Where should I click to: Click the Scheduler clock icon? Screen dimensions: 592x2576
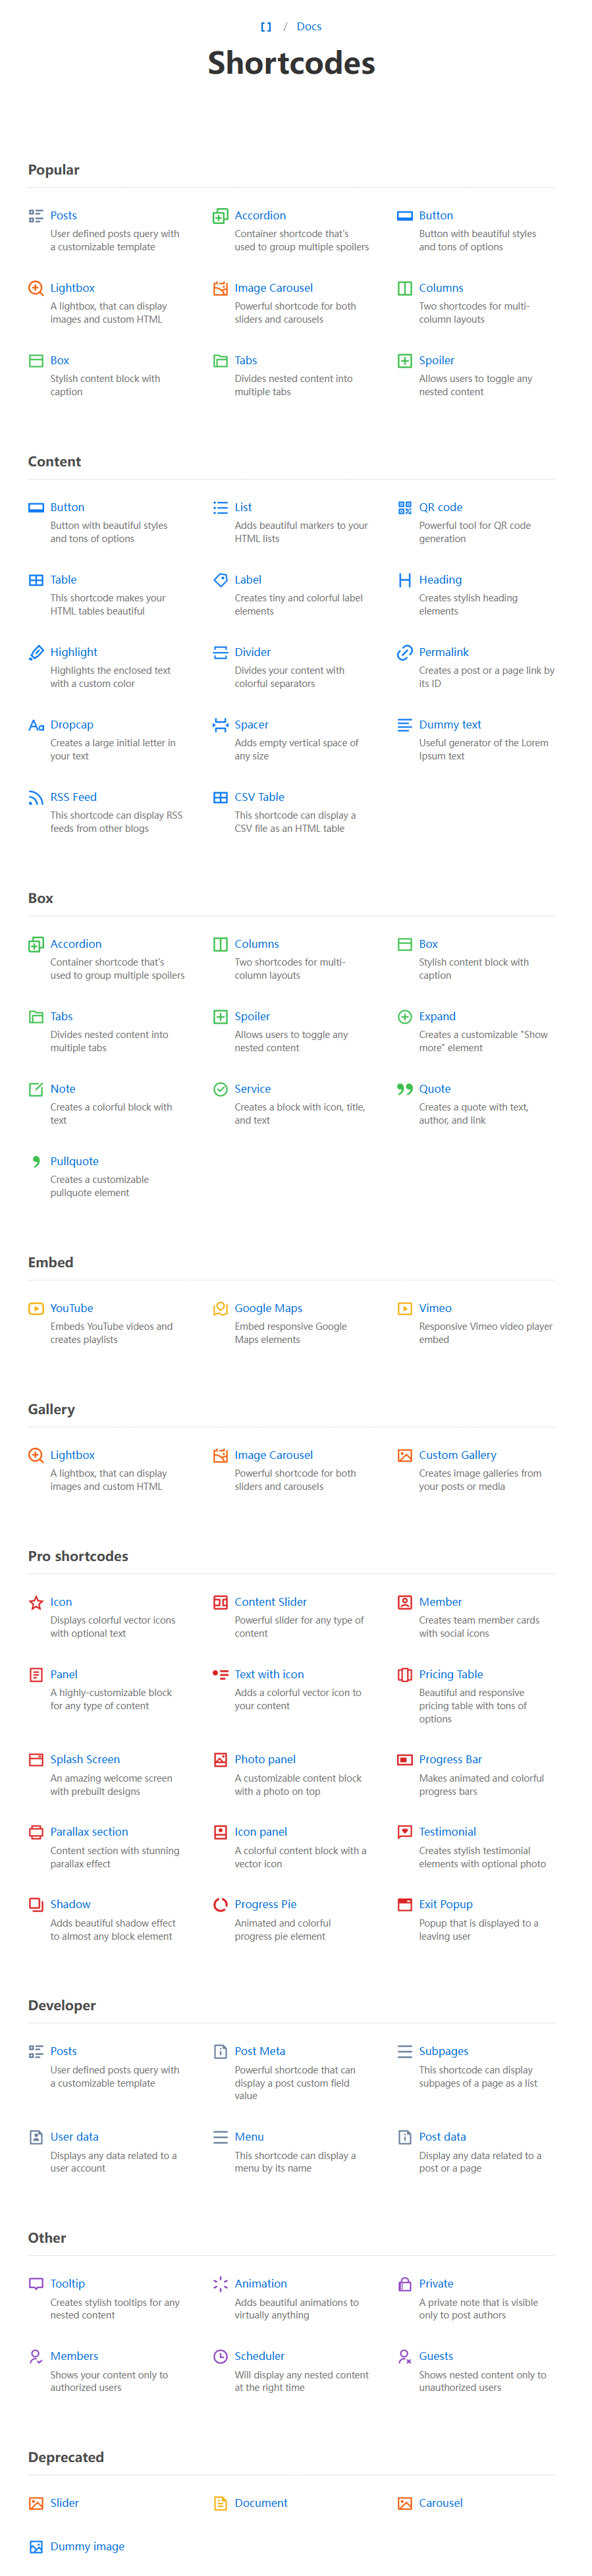click(x=220, y=2356)
